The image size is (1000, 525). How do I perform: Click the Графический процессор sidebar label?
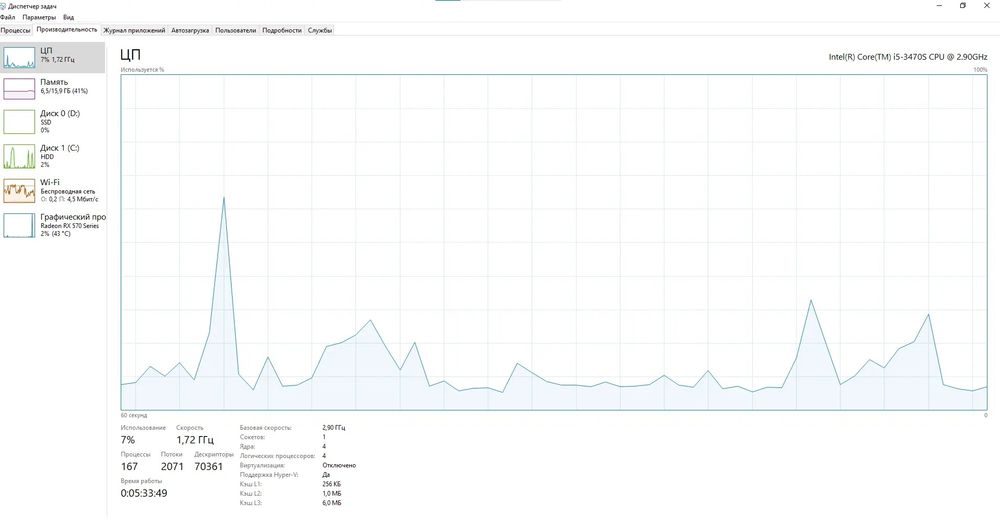coord(73,216)
